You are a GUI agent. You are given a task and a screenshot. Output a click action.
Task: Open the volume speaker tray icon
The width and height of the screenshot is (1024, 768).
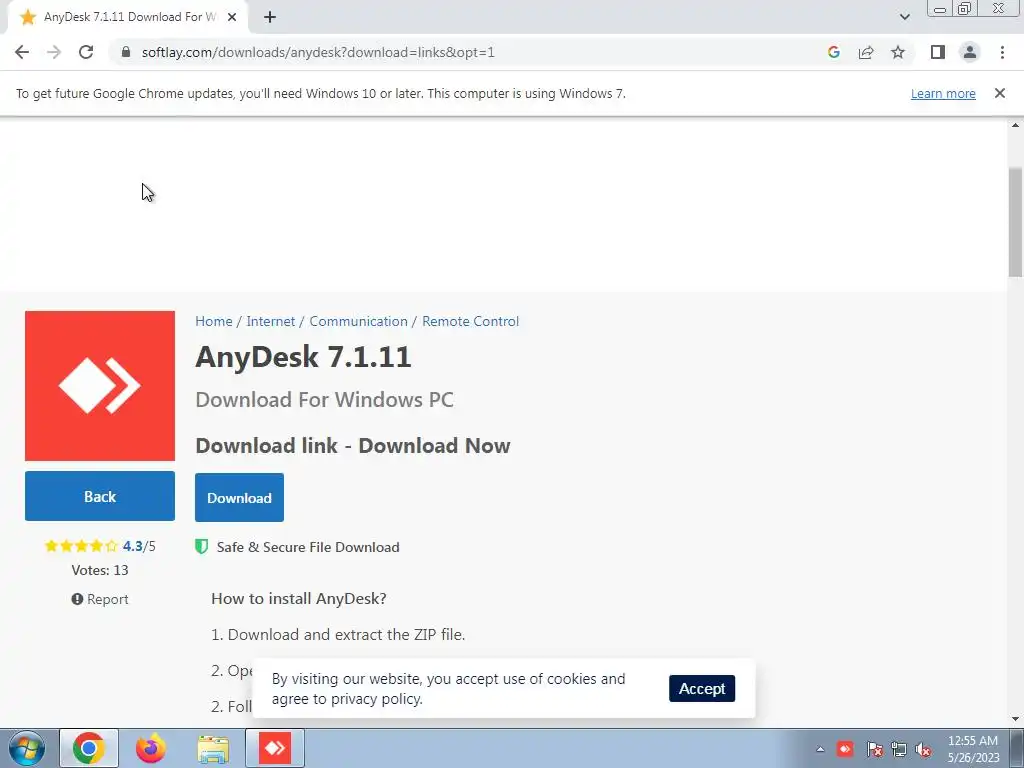click(x=923, y=749)
